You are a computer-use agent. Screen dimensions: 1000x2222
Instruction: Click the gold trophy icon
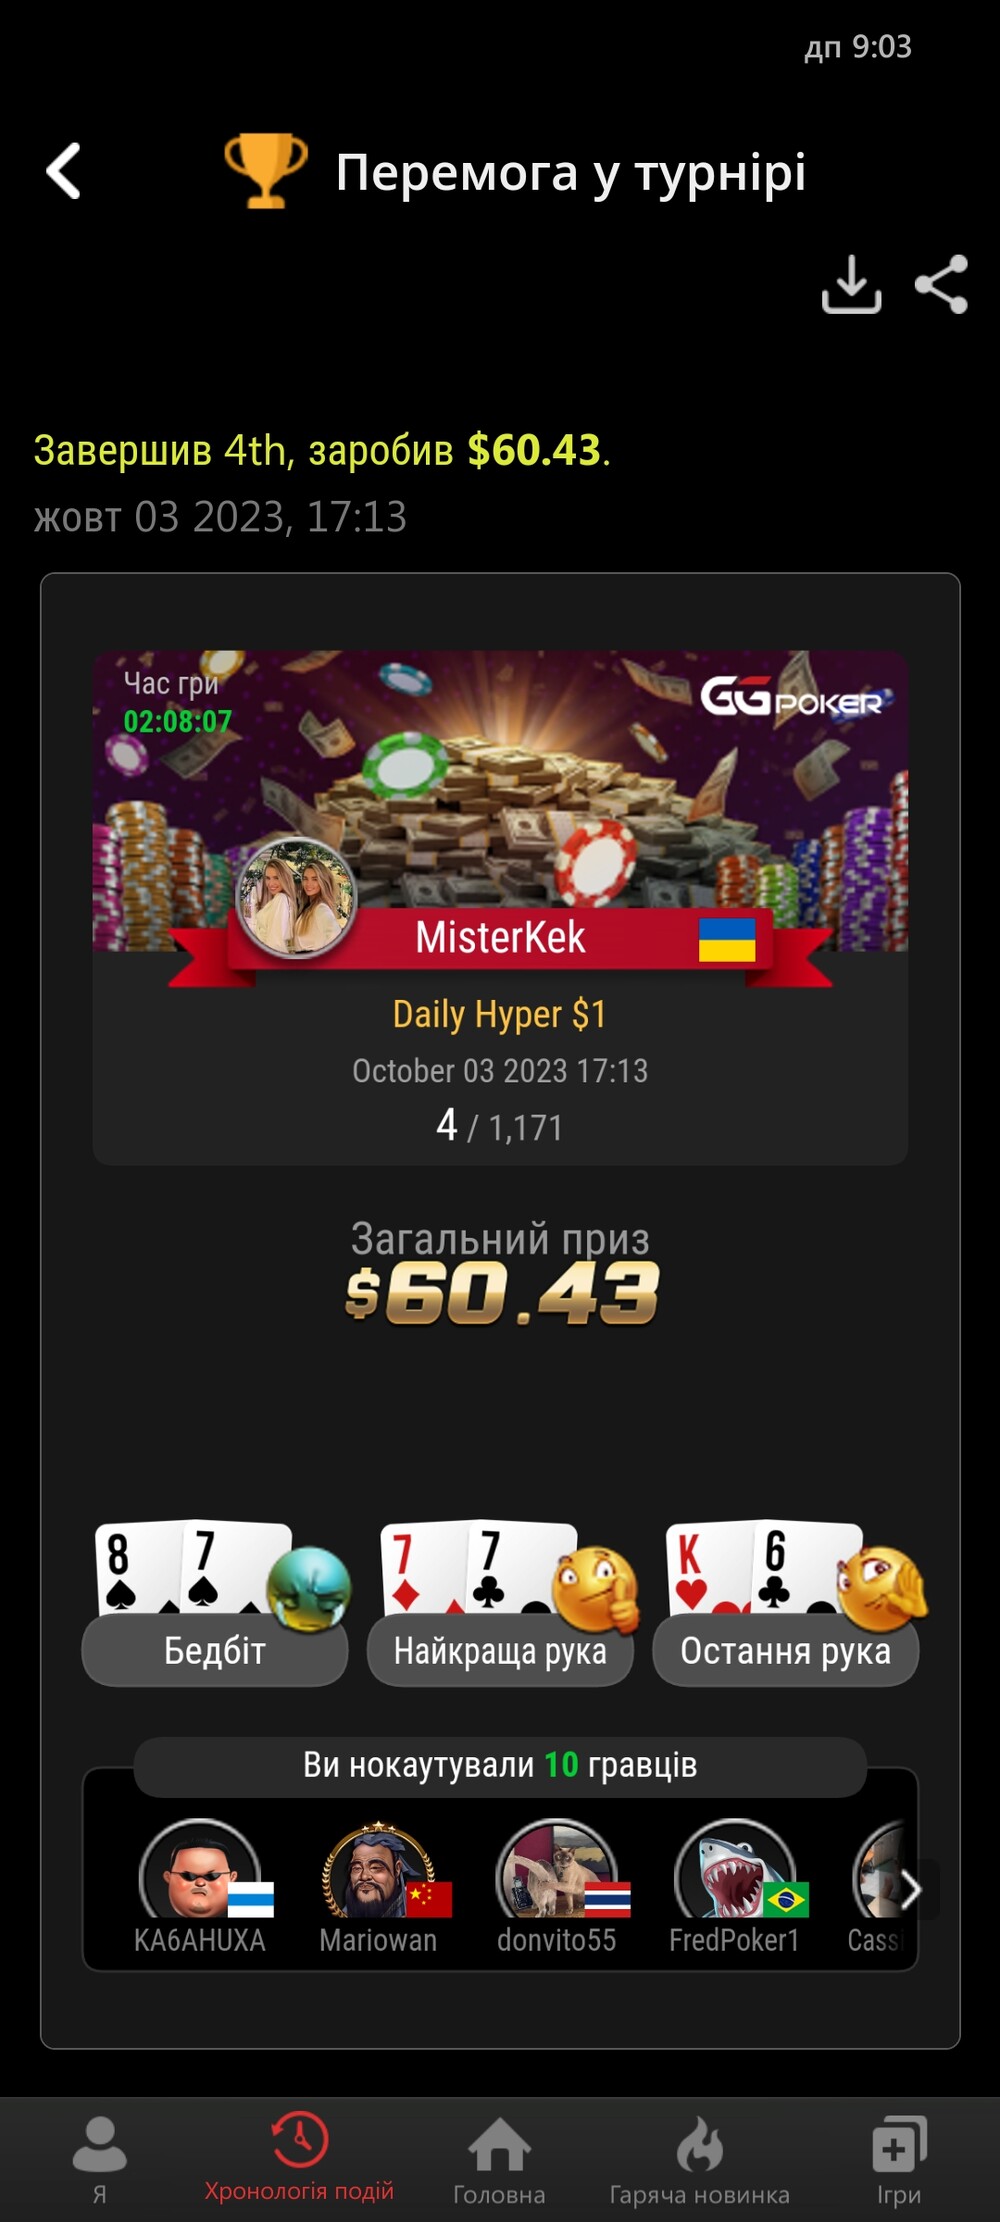265,171
